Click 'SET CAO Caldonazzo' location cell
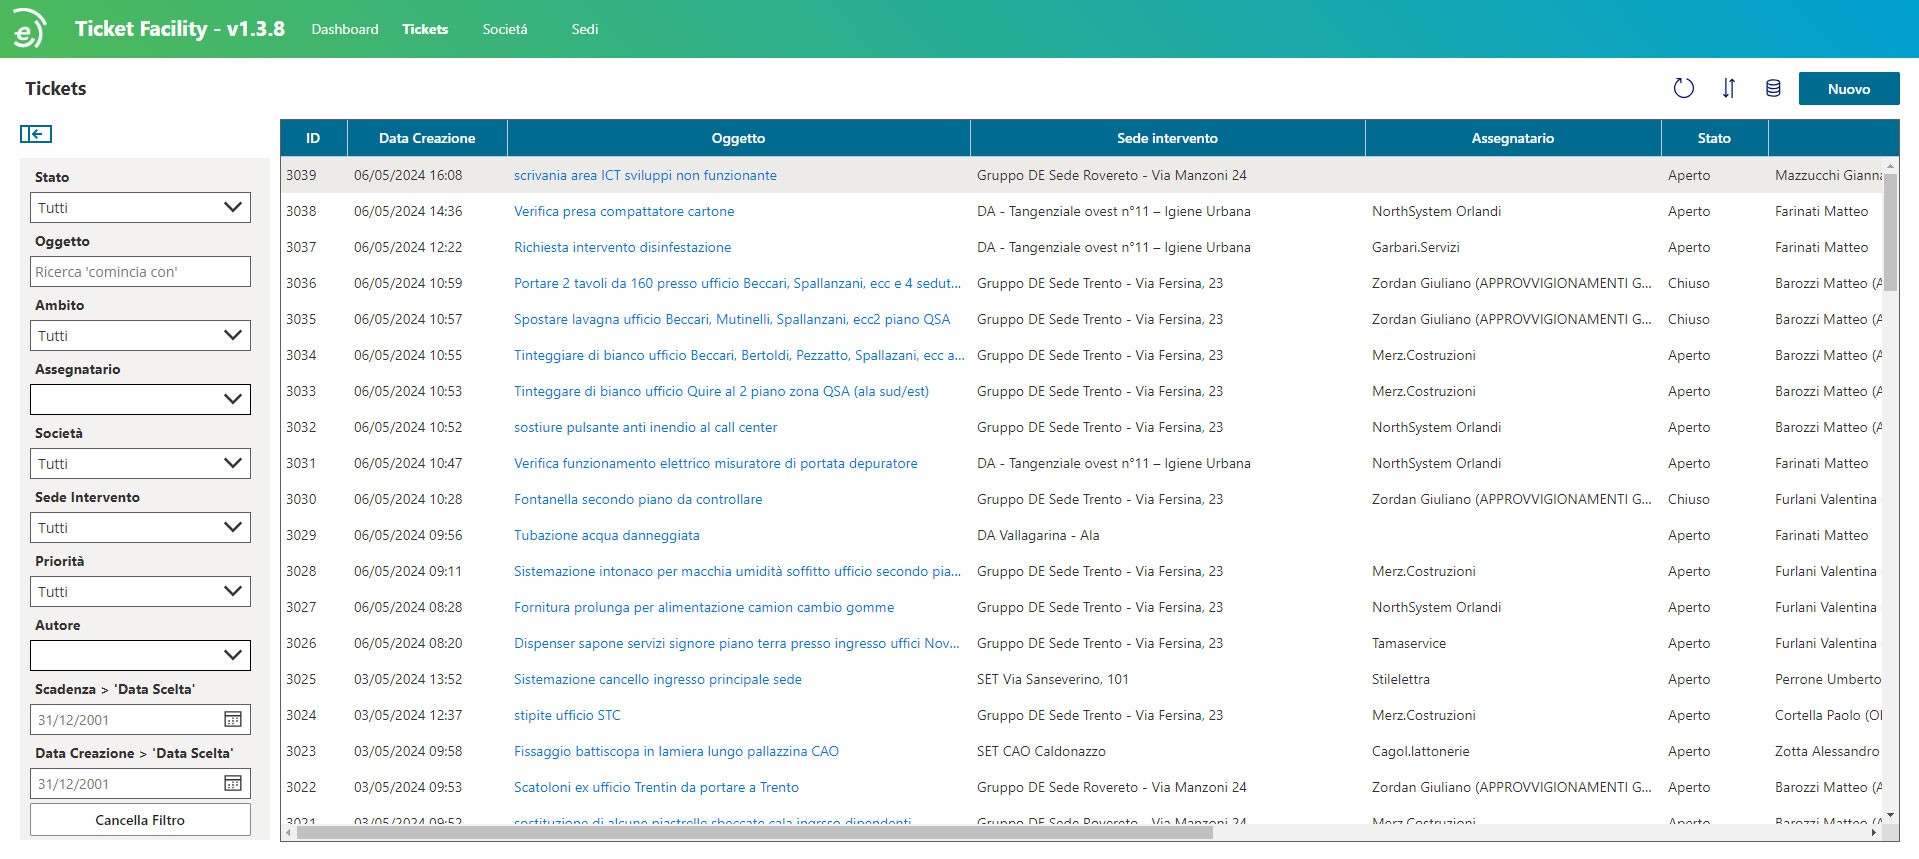1919x859 pixels. click(1041, 751)
